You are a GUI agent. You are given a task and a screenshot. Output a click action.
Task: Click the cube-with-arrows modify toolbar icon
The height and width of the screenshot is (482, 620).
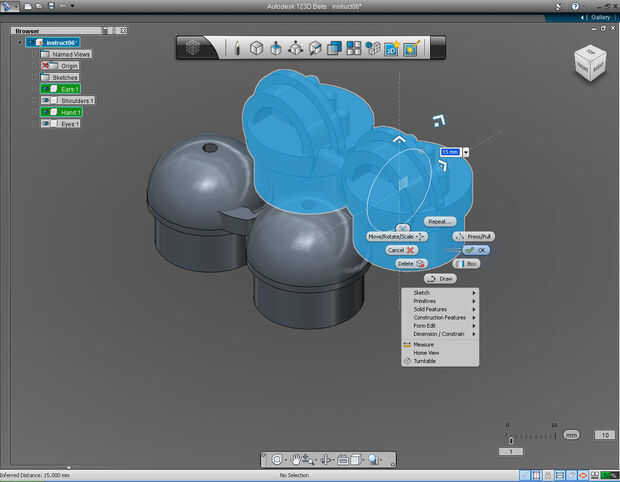tap(295, 48)
